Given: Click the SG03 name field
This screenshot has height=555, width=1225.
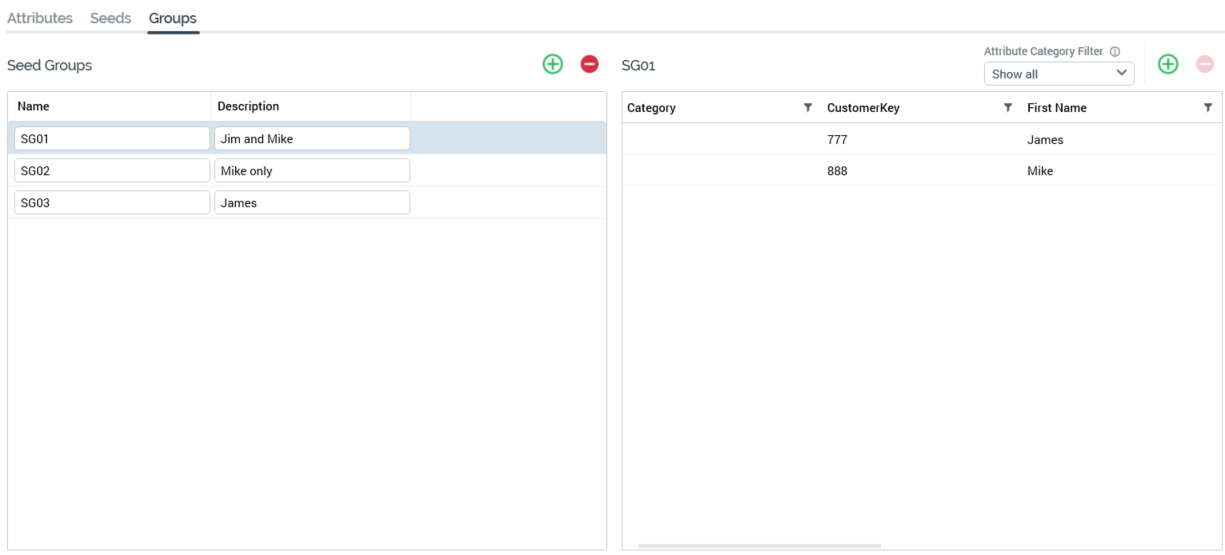Looking at the screenshot, I should 112,203.
